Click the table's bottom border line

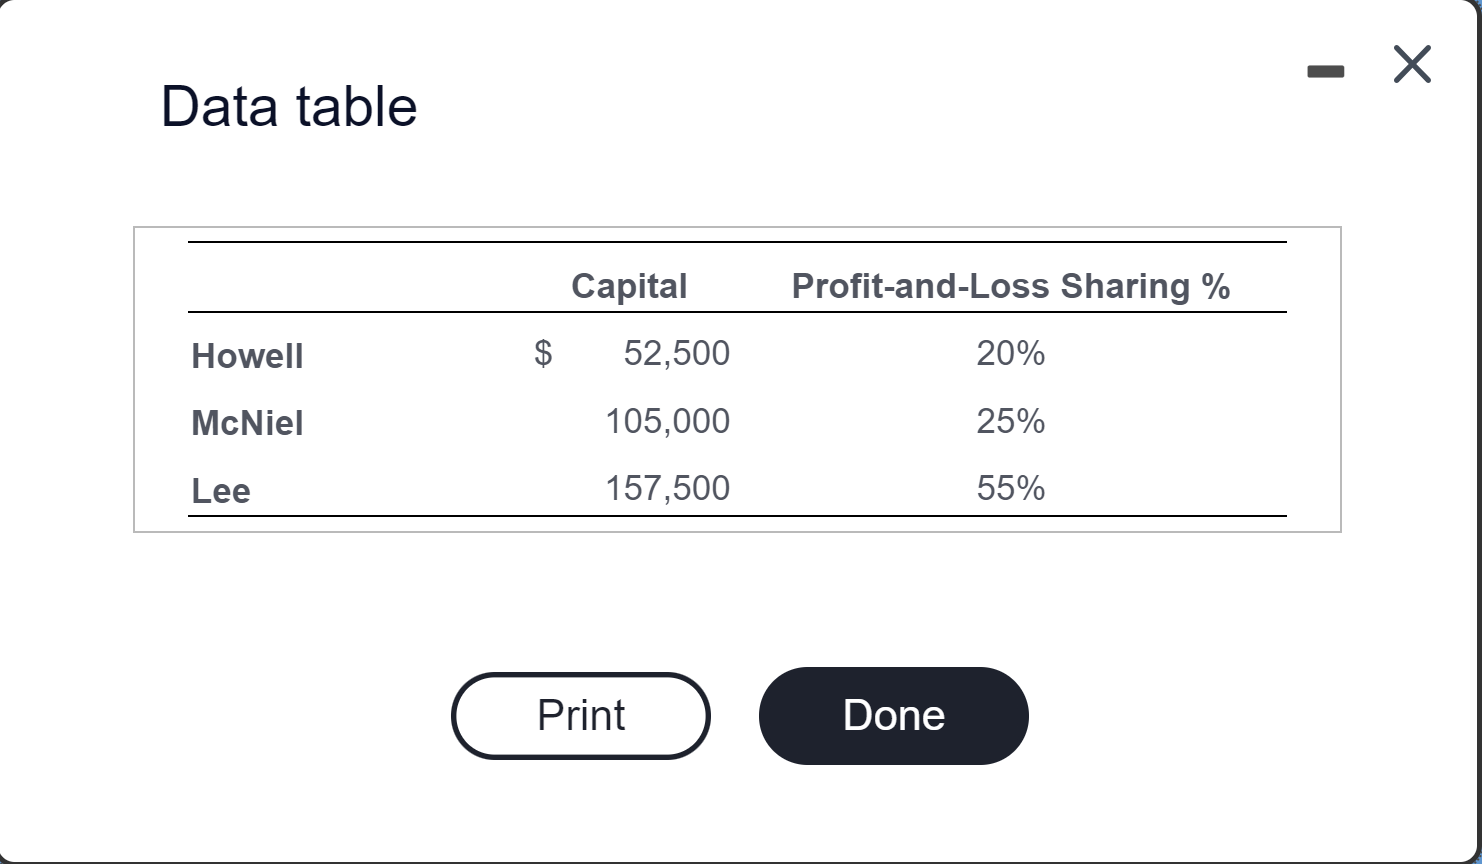pyautogui.click(x=737, y=516)
